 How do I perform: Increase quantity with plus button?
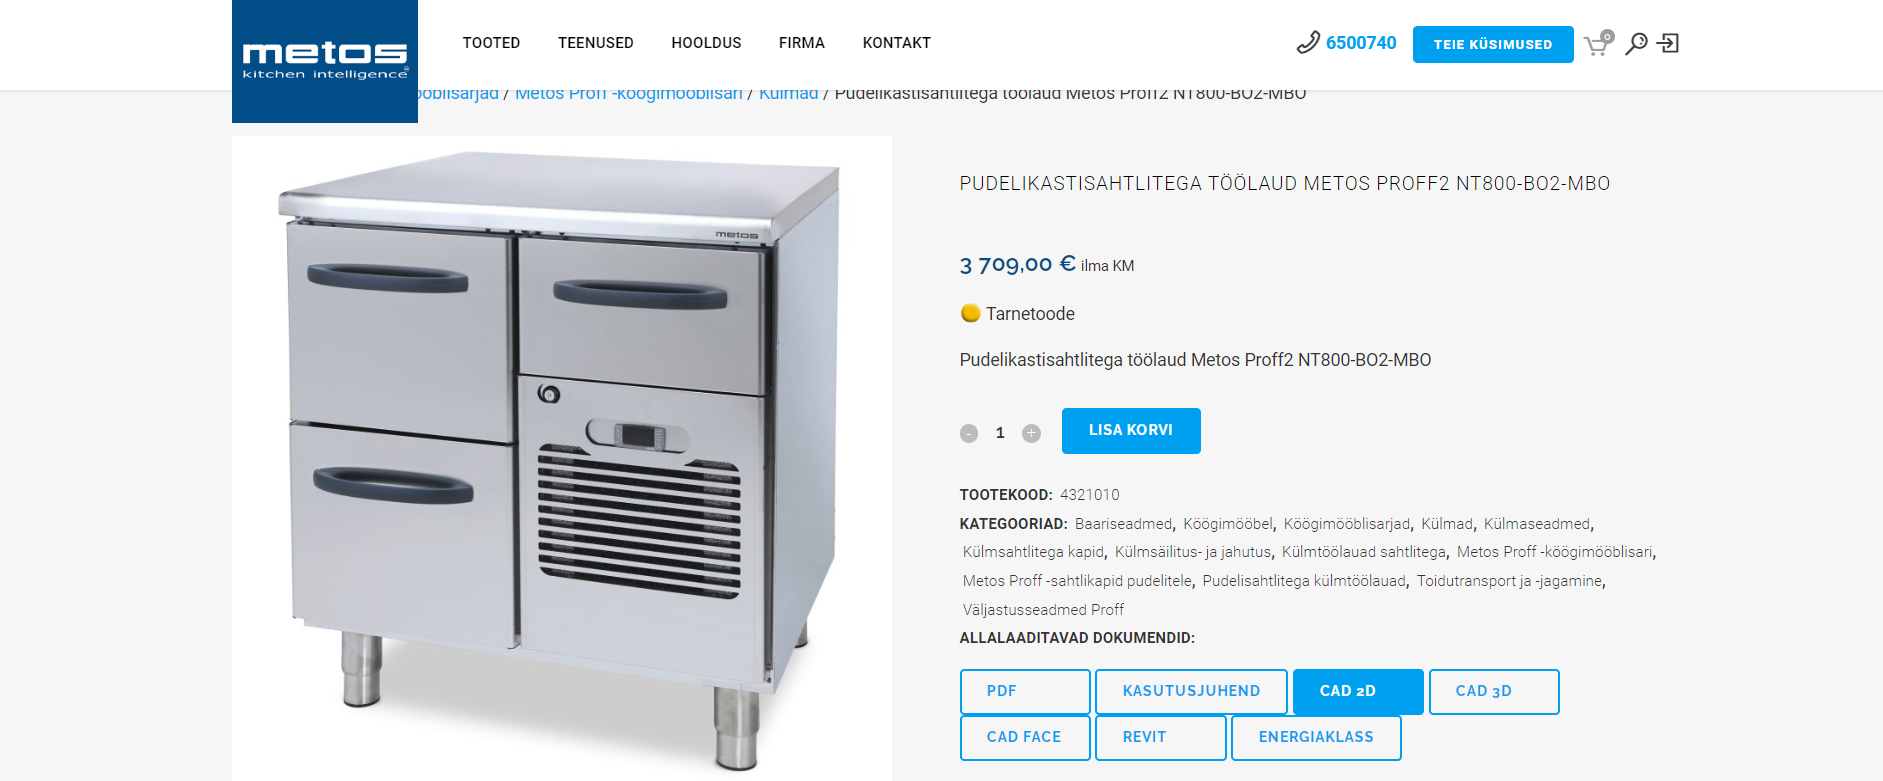1031,433
